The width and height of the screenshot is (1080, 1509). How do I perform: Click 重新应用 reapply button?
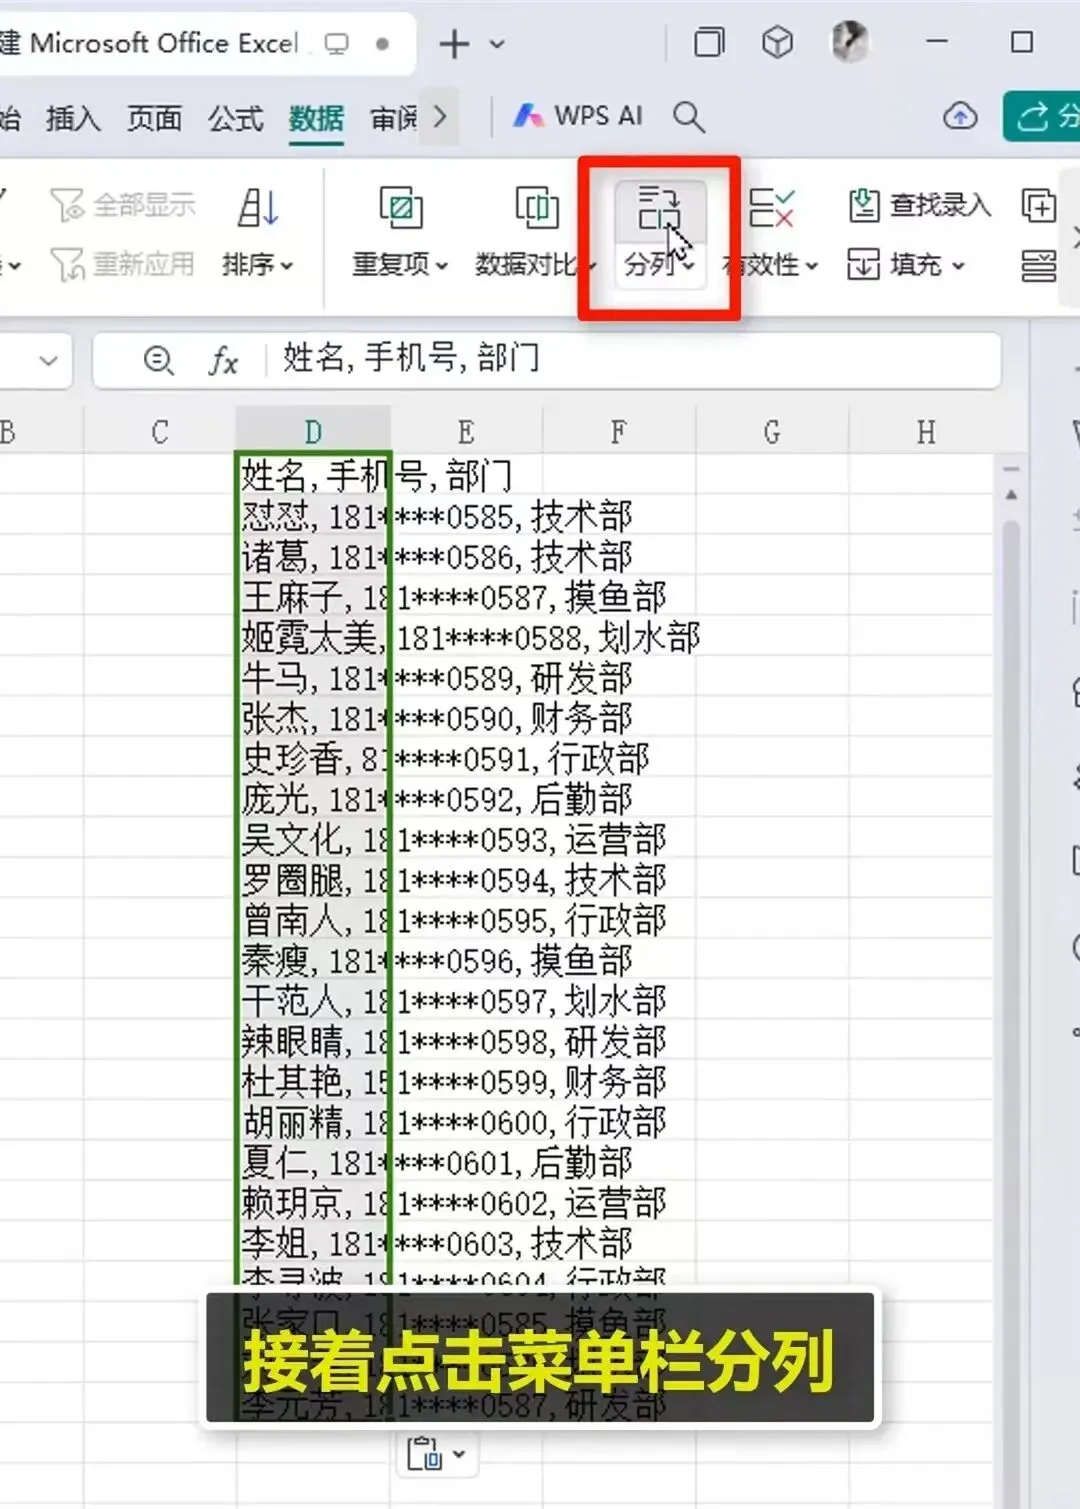[122, 265]
